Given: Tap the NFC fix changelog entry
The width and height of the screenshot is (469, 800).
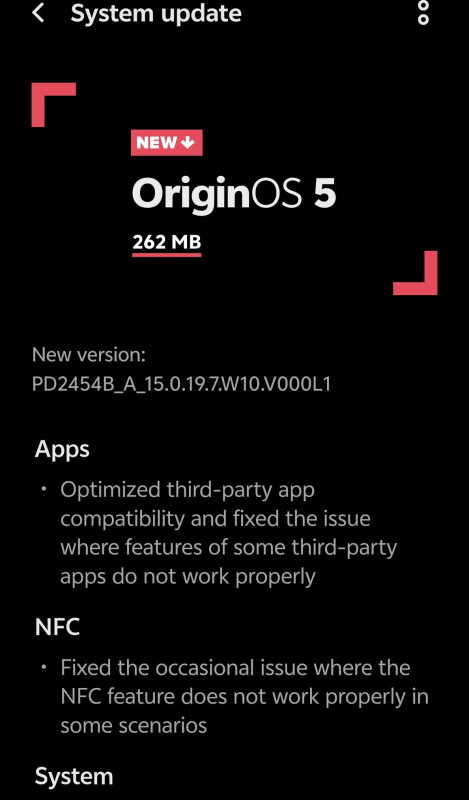Looking at the screenshot, I should [x=244, y=696].
